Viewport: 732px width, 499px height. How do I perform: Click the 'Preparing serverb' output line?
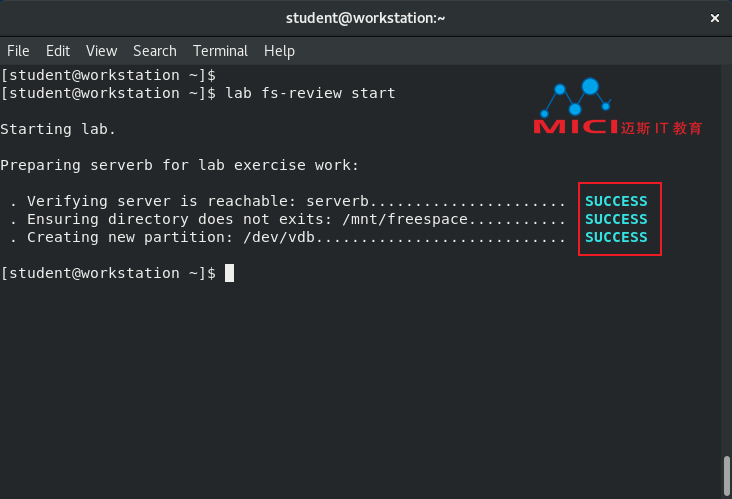179,165
